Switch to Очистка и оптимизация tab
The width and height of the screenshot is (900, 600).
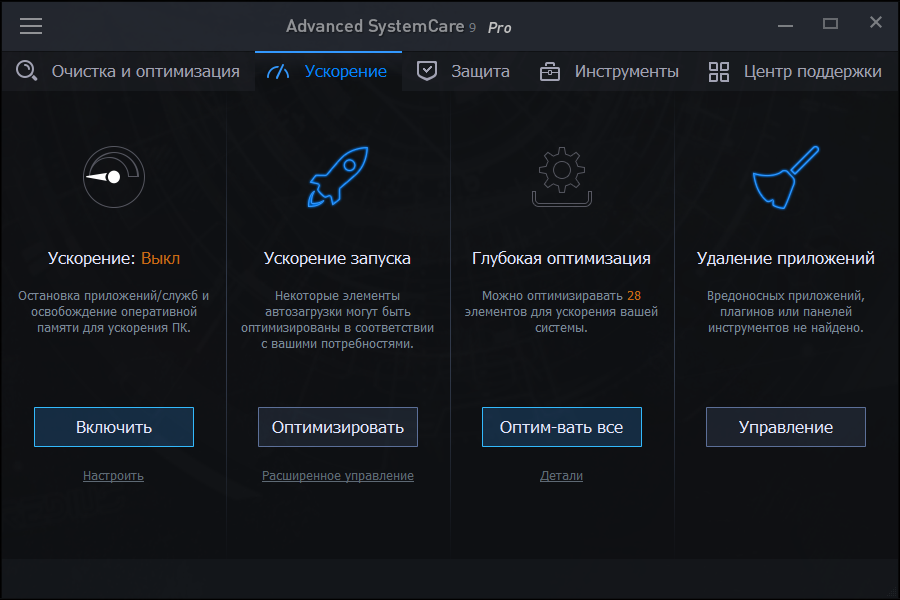[128, 71]
